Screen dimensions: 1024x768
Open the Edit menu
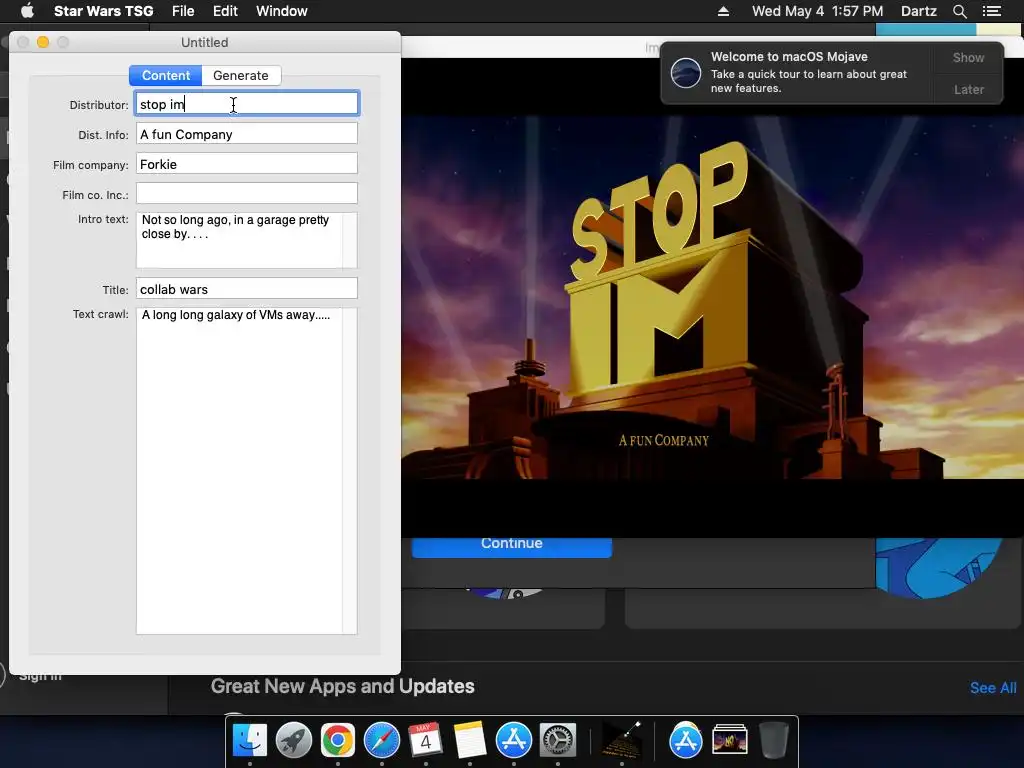[225, 11]
